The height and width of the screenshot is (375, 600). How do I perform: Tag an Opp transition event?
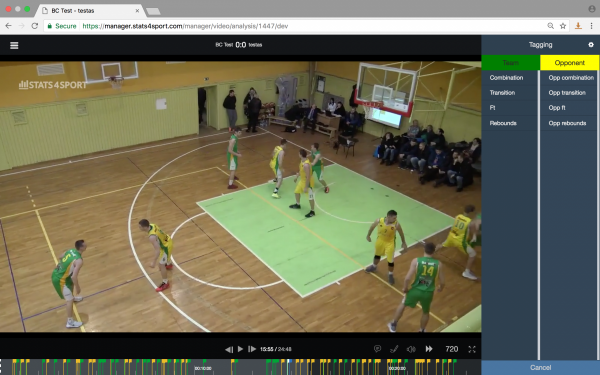[x=569, y=93]
